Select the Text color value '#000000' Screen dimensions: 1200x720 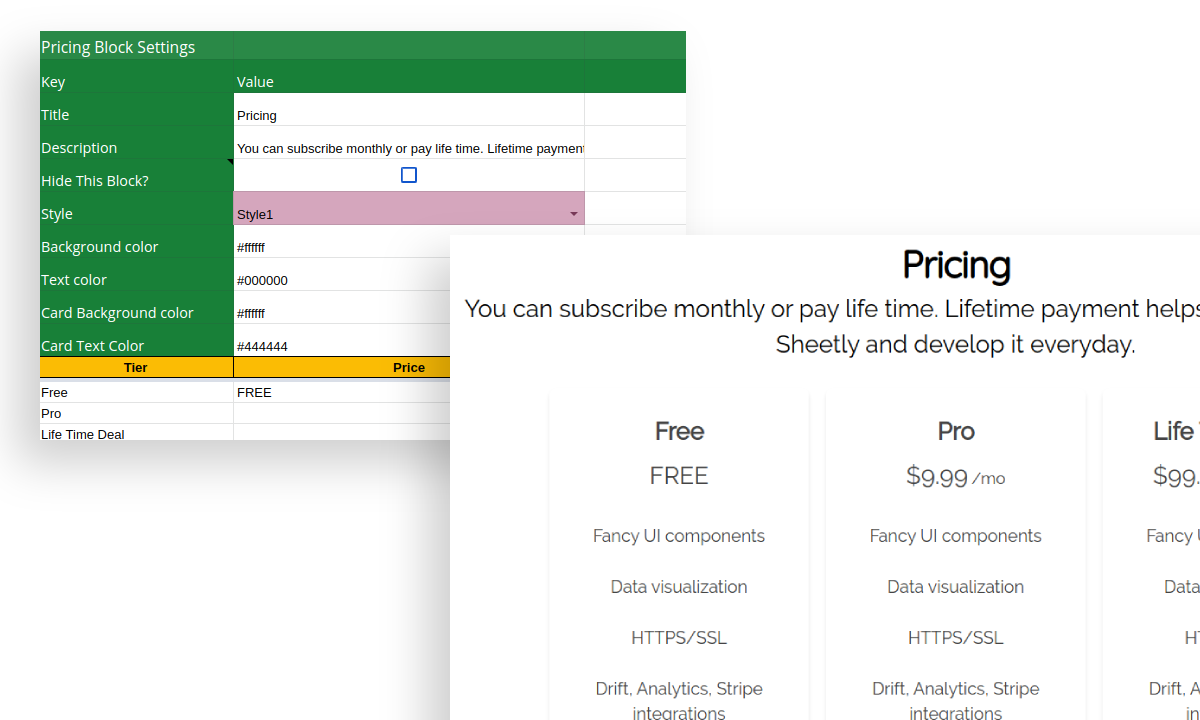click(342, 275)
